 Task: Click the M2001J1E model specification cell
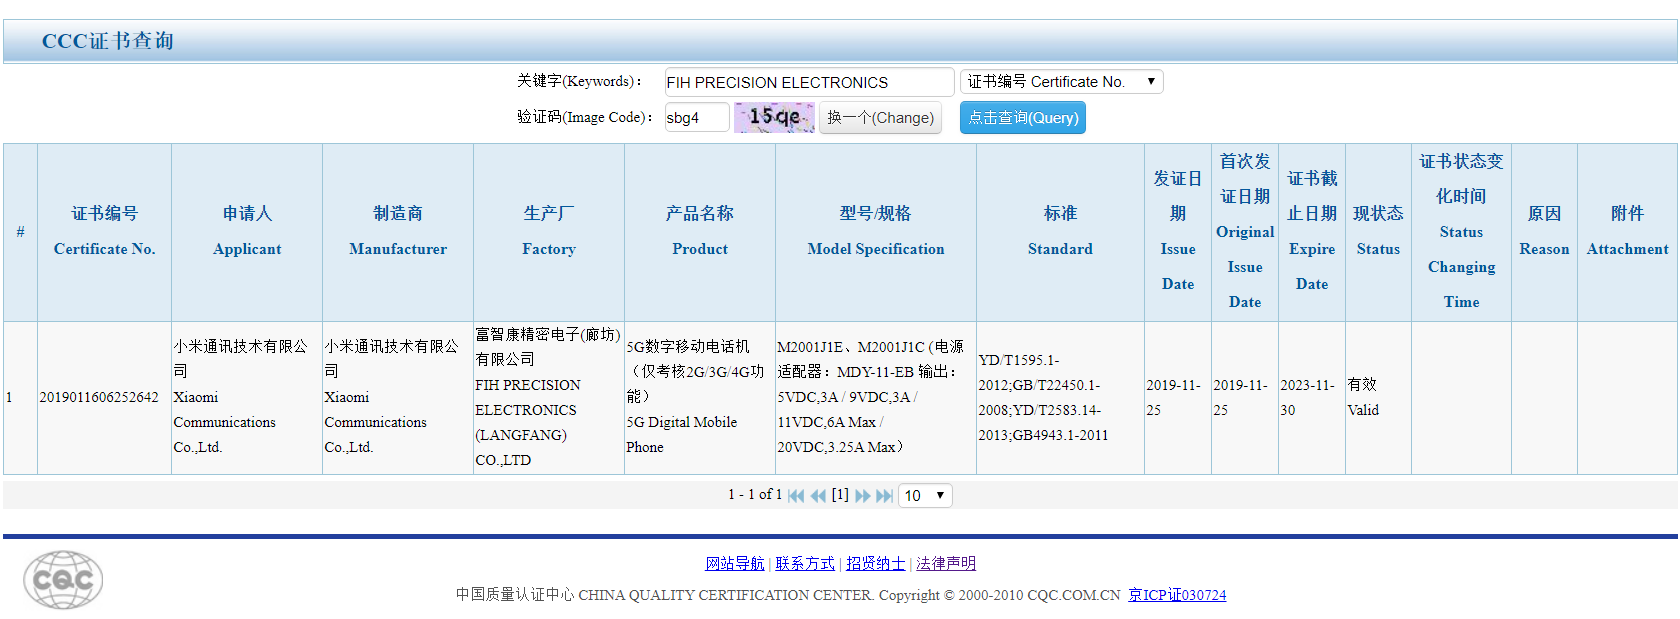pos(876,398)
